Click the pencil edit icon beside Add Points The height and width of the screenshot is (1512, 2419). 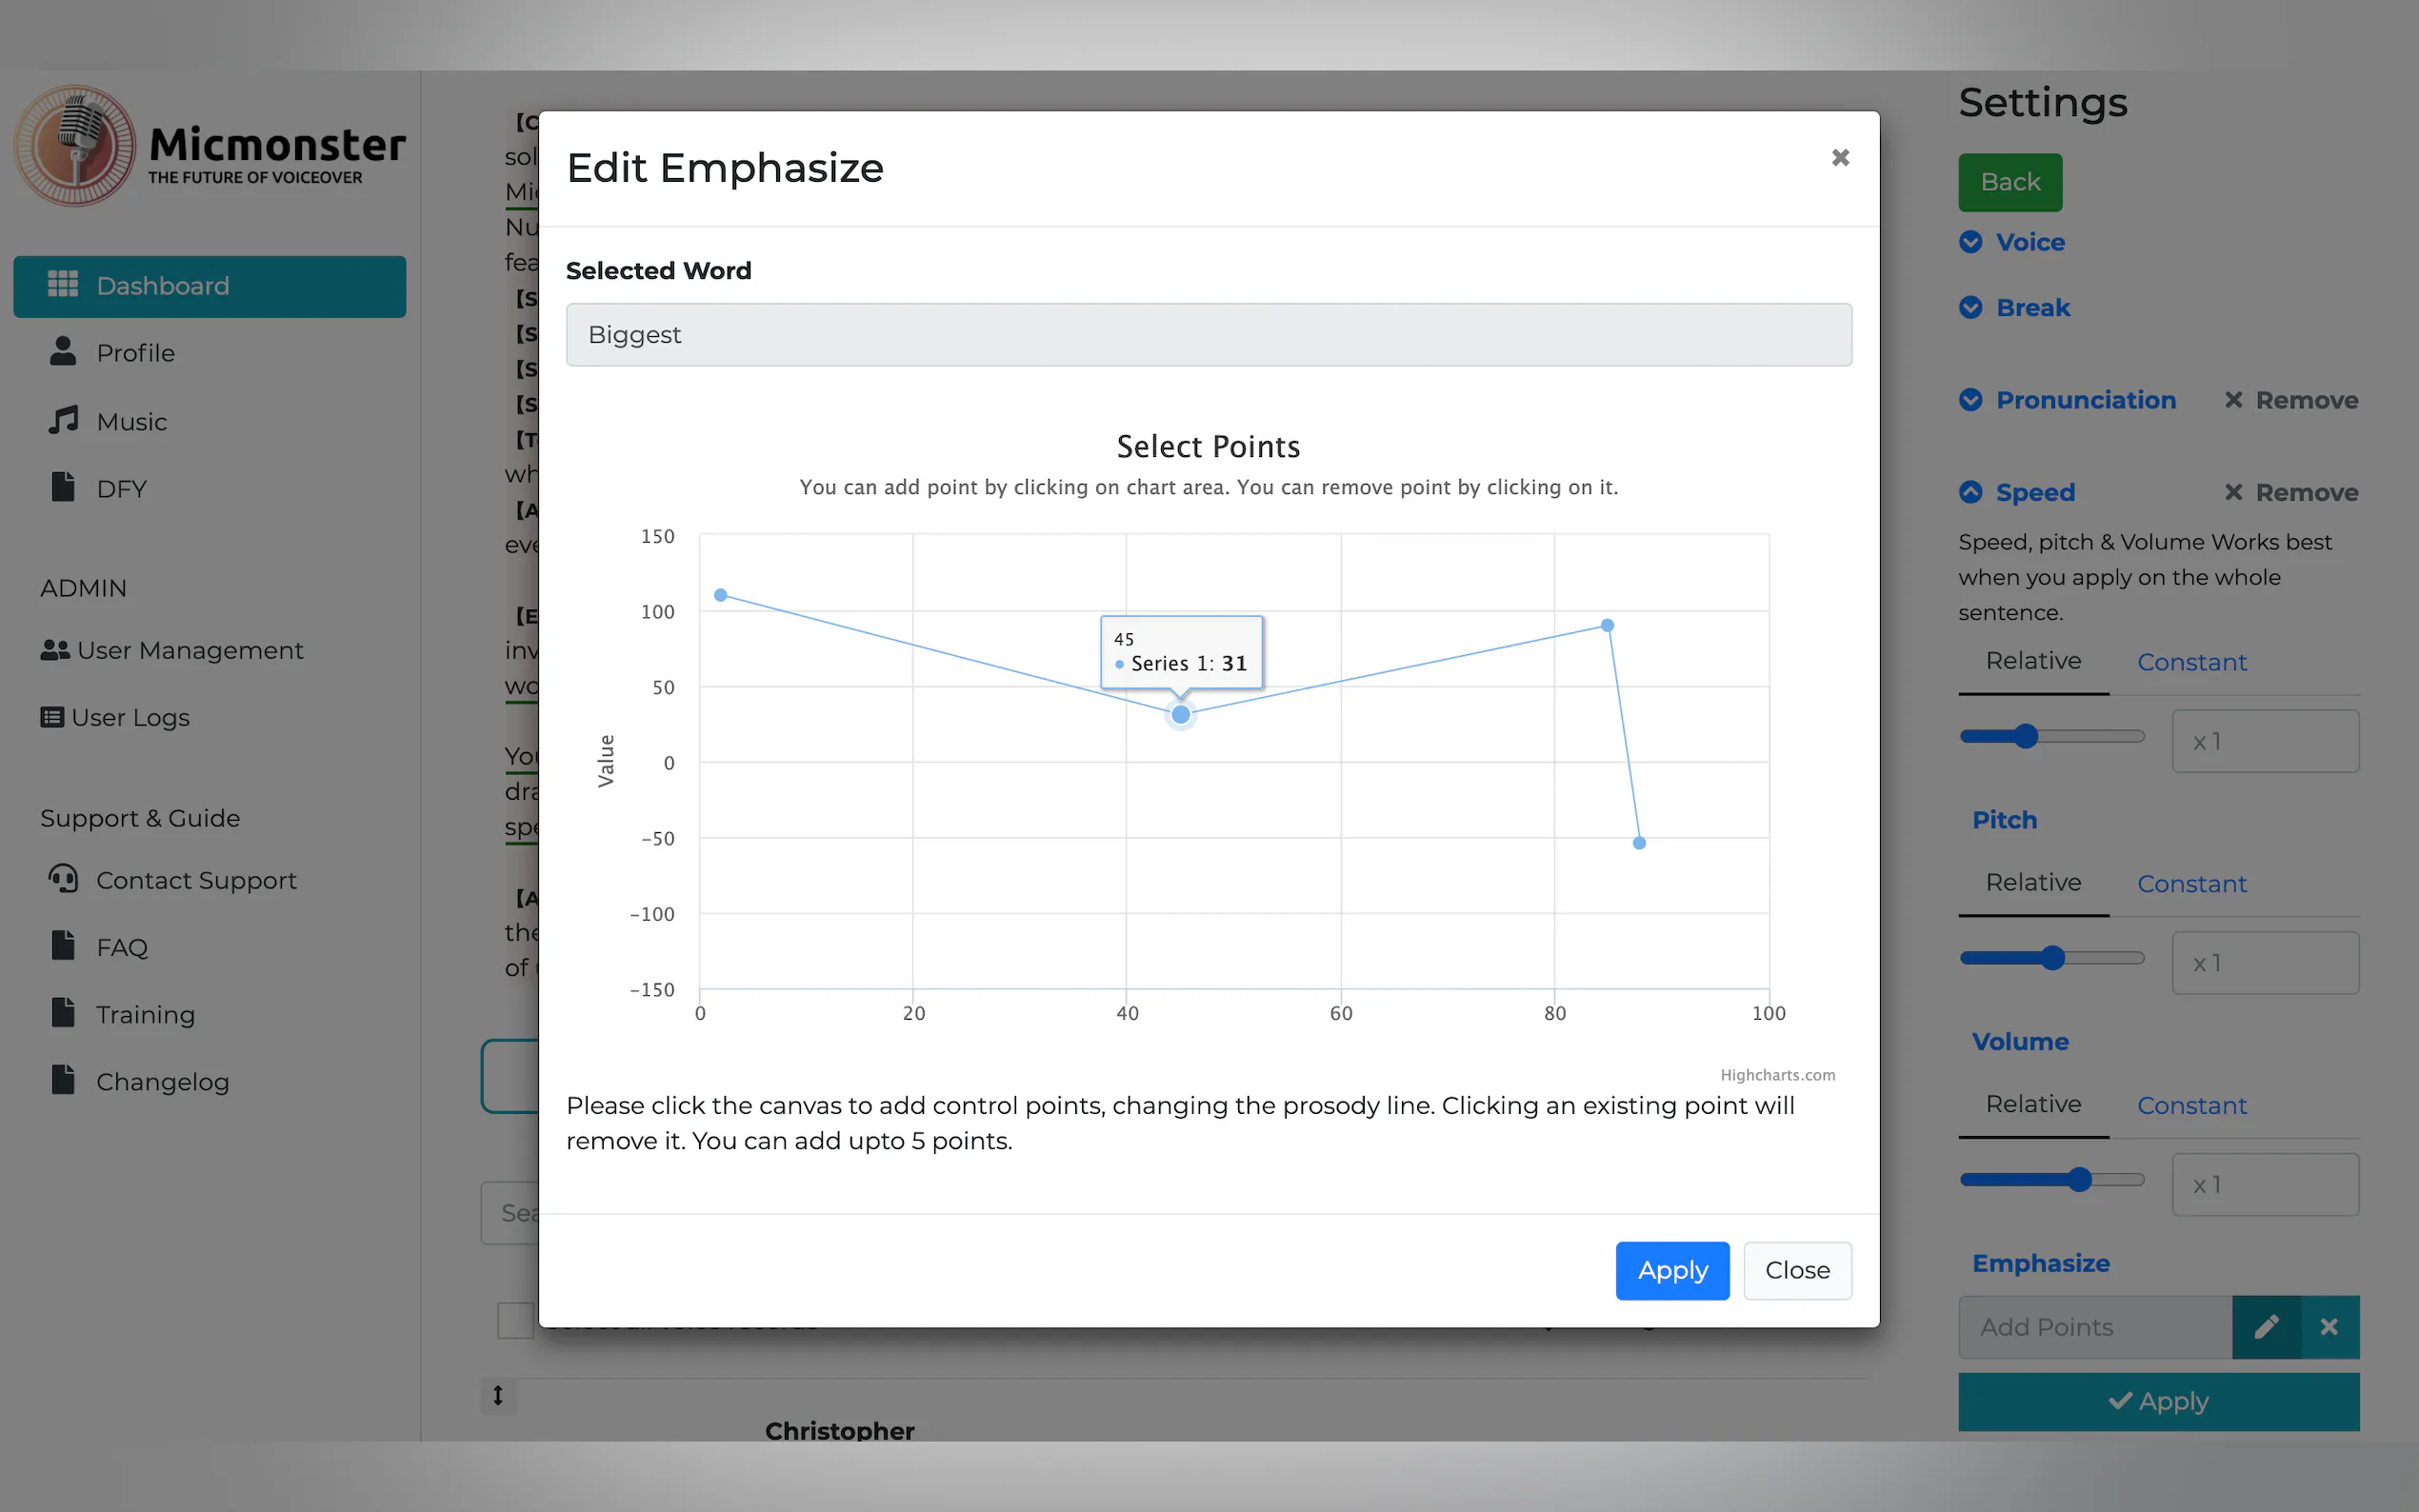pos(2266,1327)
